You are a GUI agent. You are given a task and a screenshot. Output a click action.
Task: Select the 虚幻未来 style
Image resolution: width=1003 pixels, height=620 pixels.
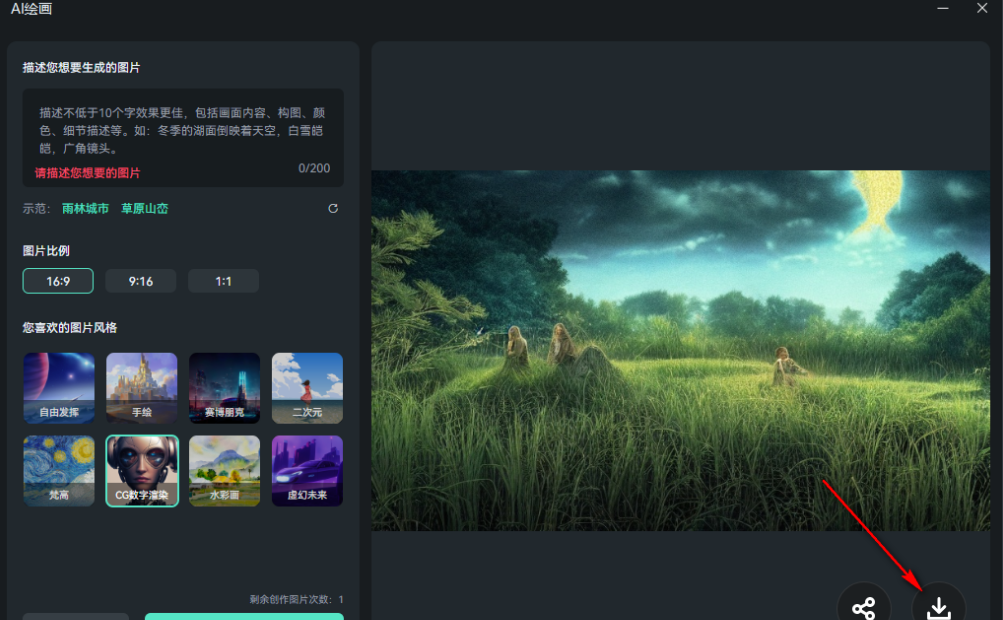(x=307, y=471)
